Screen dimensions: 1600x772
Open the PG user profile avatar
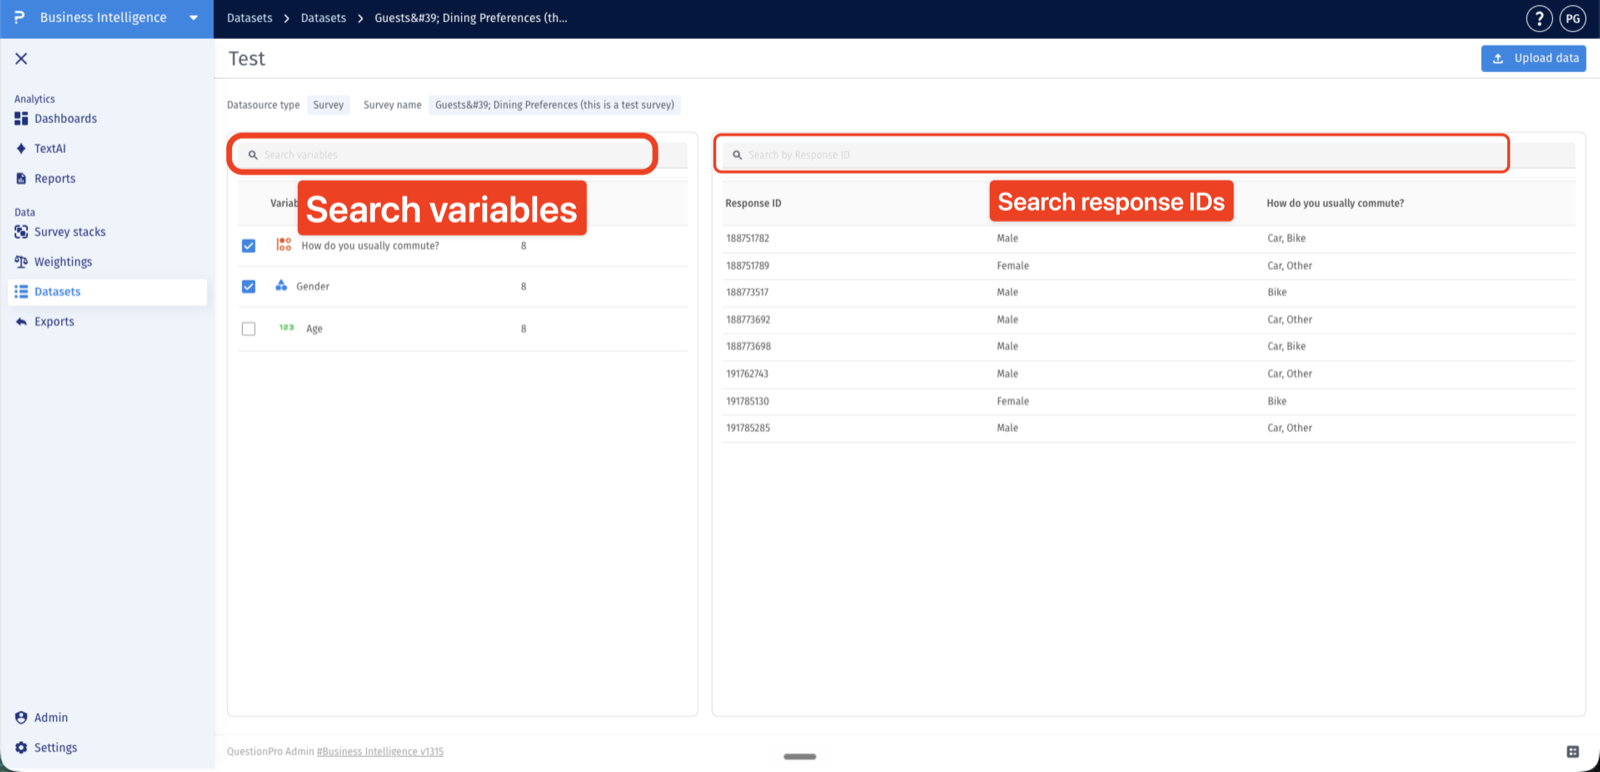(1573, 18)
